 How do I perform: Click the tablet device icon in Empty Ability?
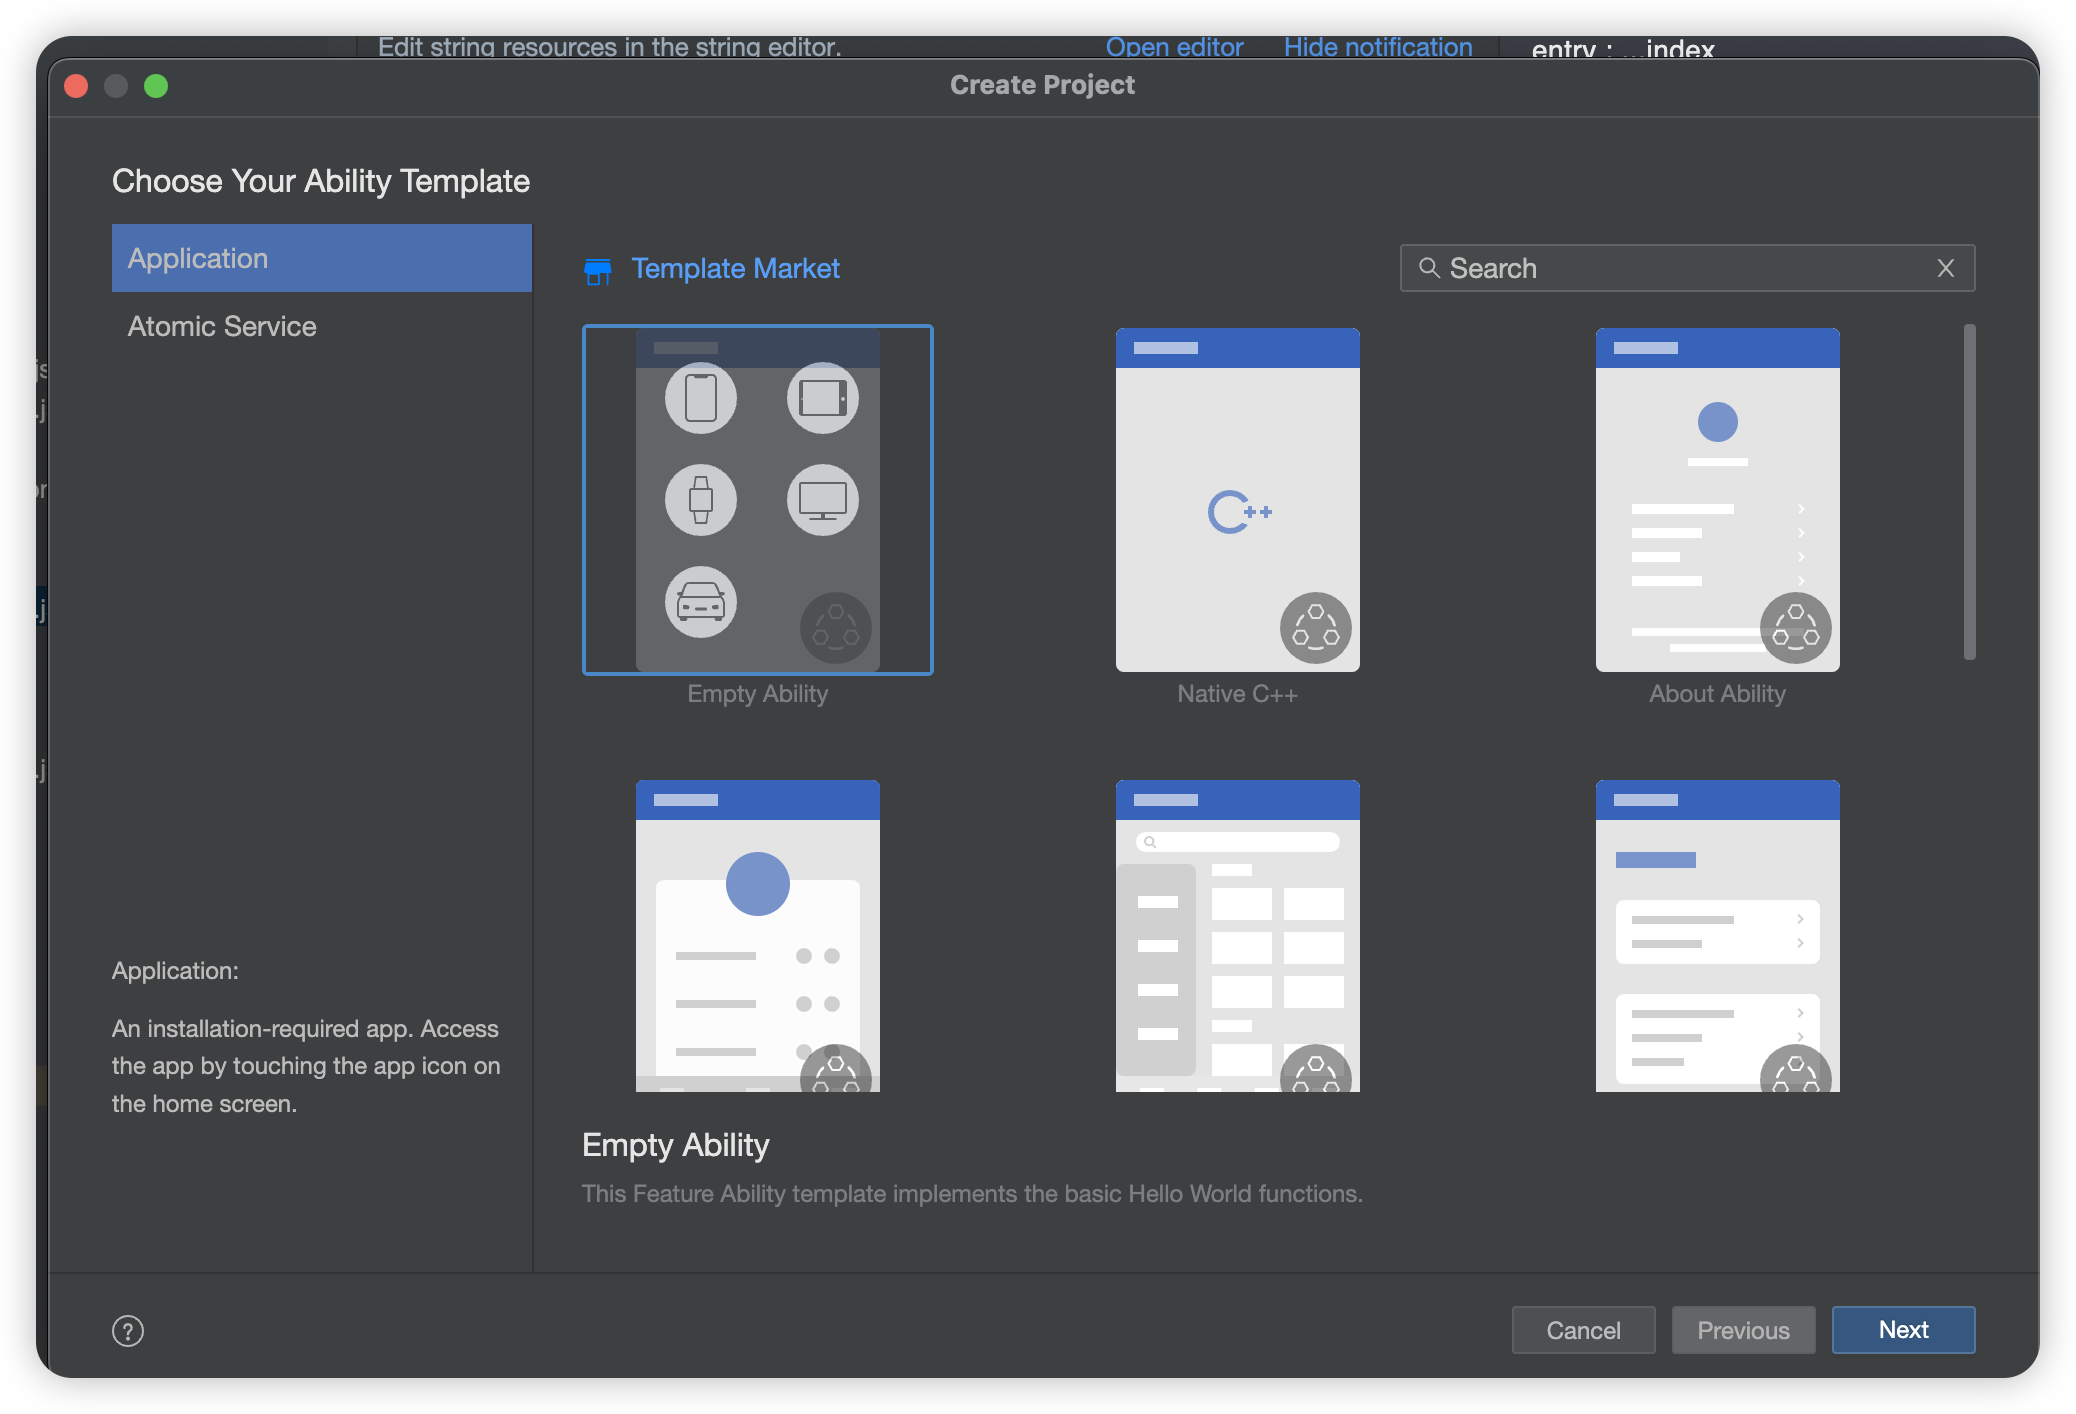click(x=822, y=398)
